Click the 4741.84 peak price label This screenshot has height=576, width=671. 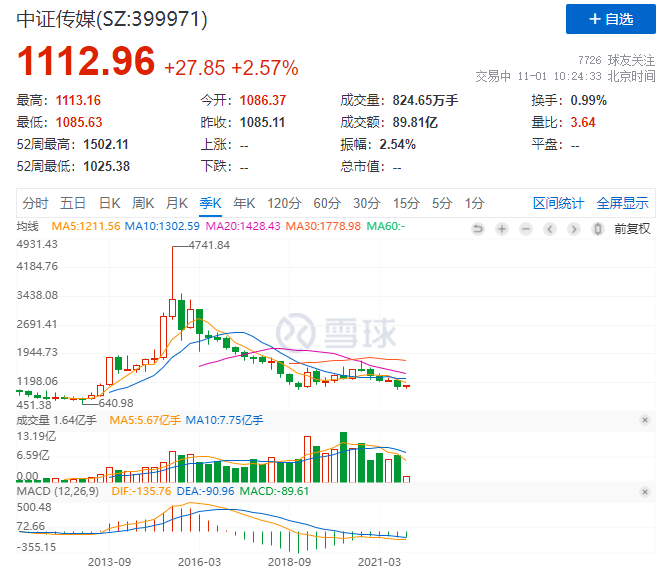click(209, 245)
